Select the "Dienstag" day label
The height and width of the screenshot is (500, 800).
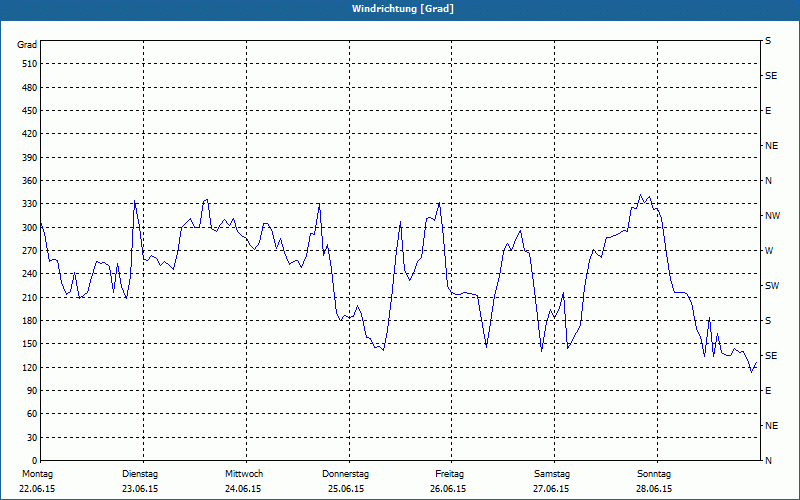[140, 474]
